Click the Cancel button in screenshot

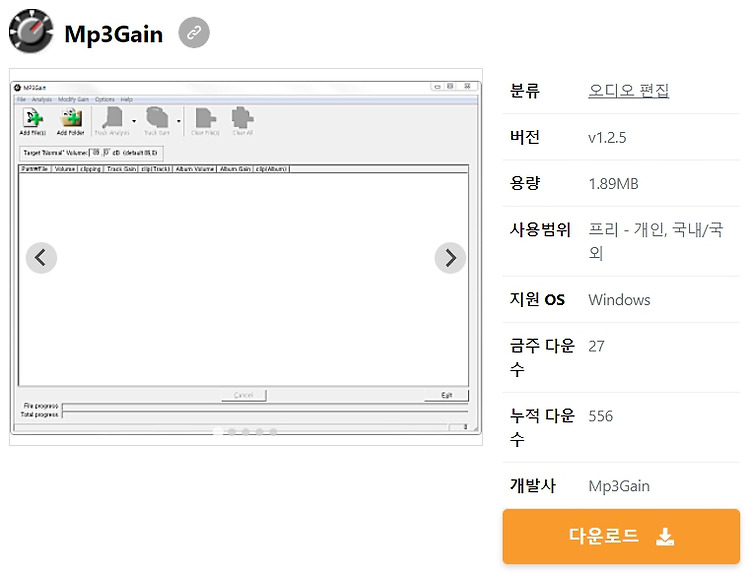click(x=244, y=395)
